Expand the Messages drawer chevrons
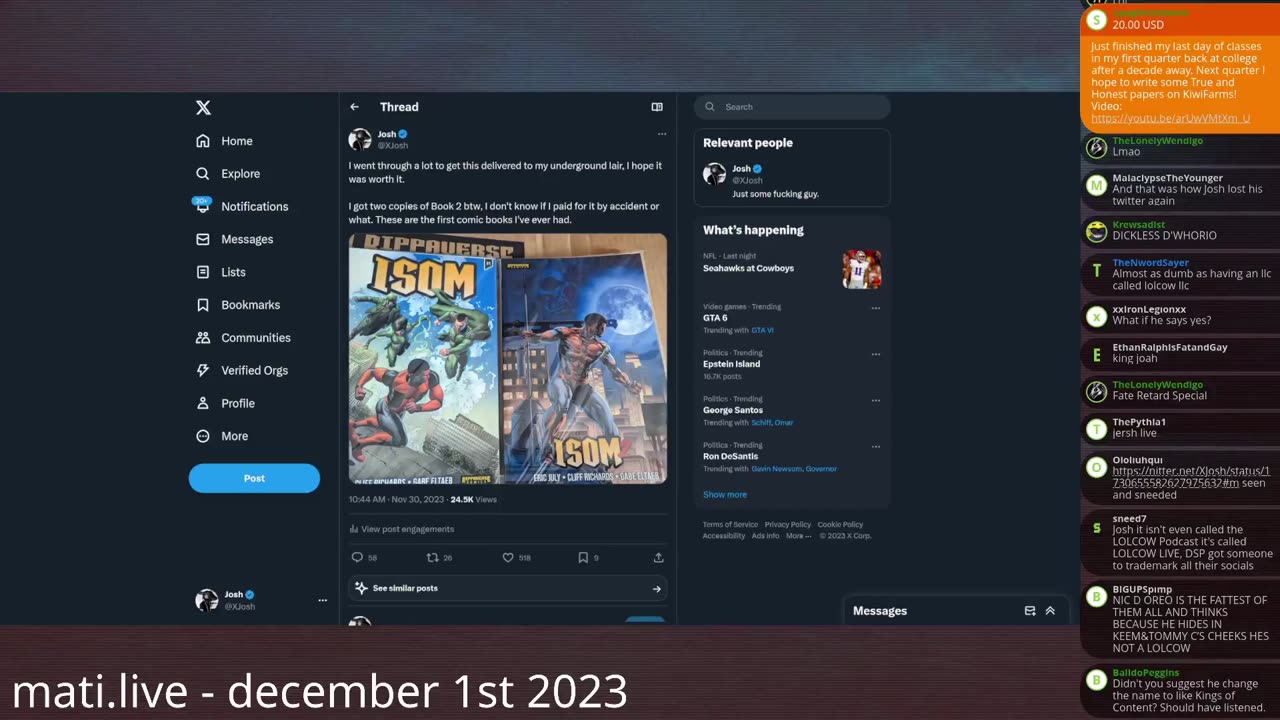The width and height of the screenshot is (1280, 720). click(1050, 611)
